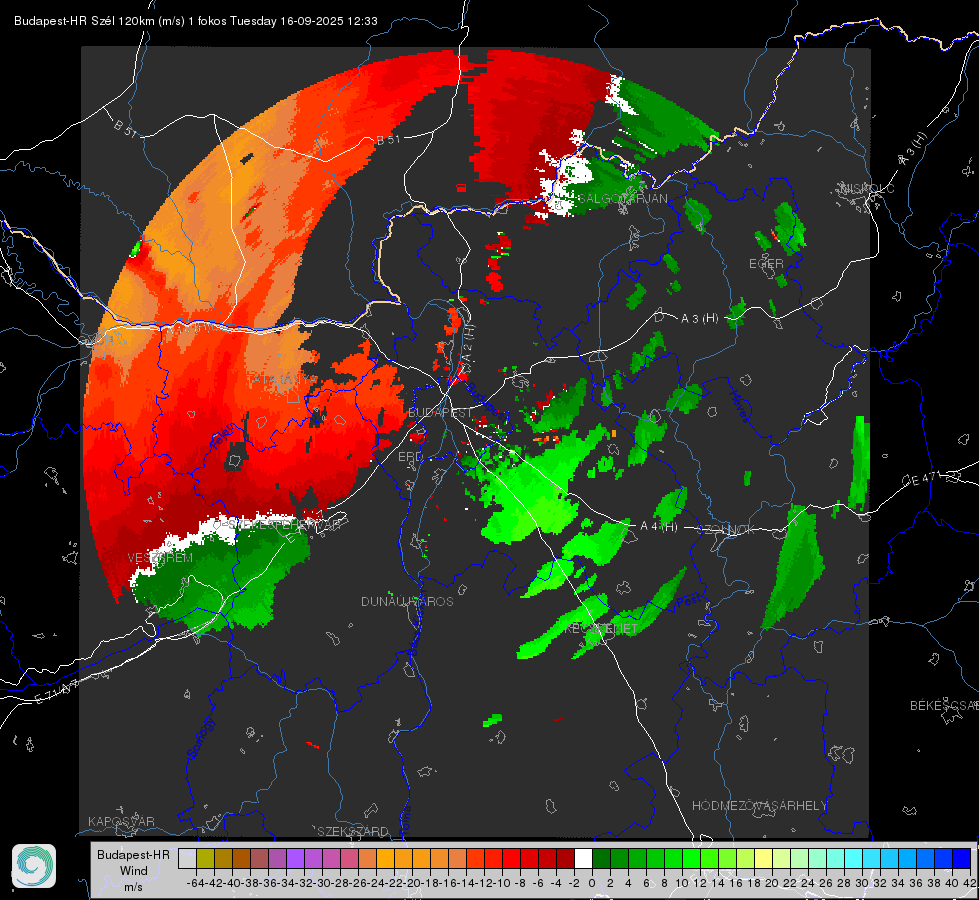
Task: Pick the darkest green swatch between 0 and 2
Action: tap(601, 859)
